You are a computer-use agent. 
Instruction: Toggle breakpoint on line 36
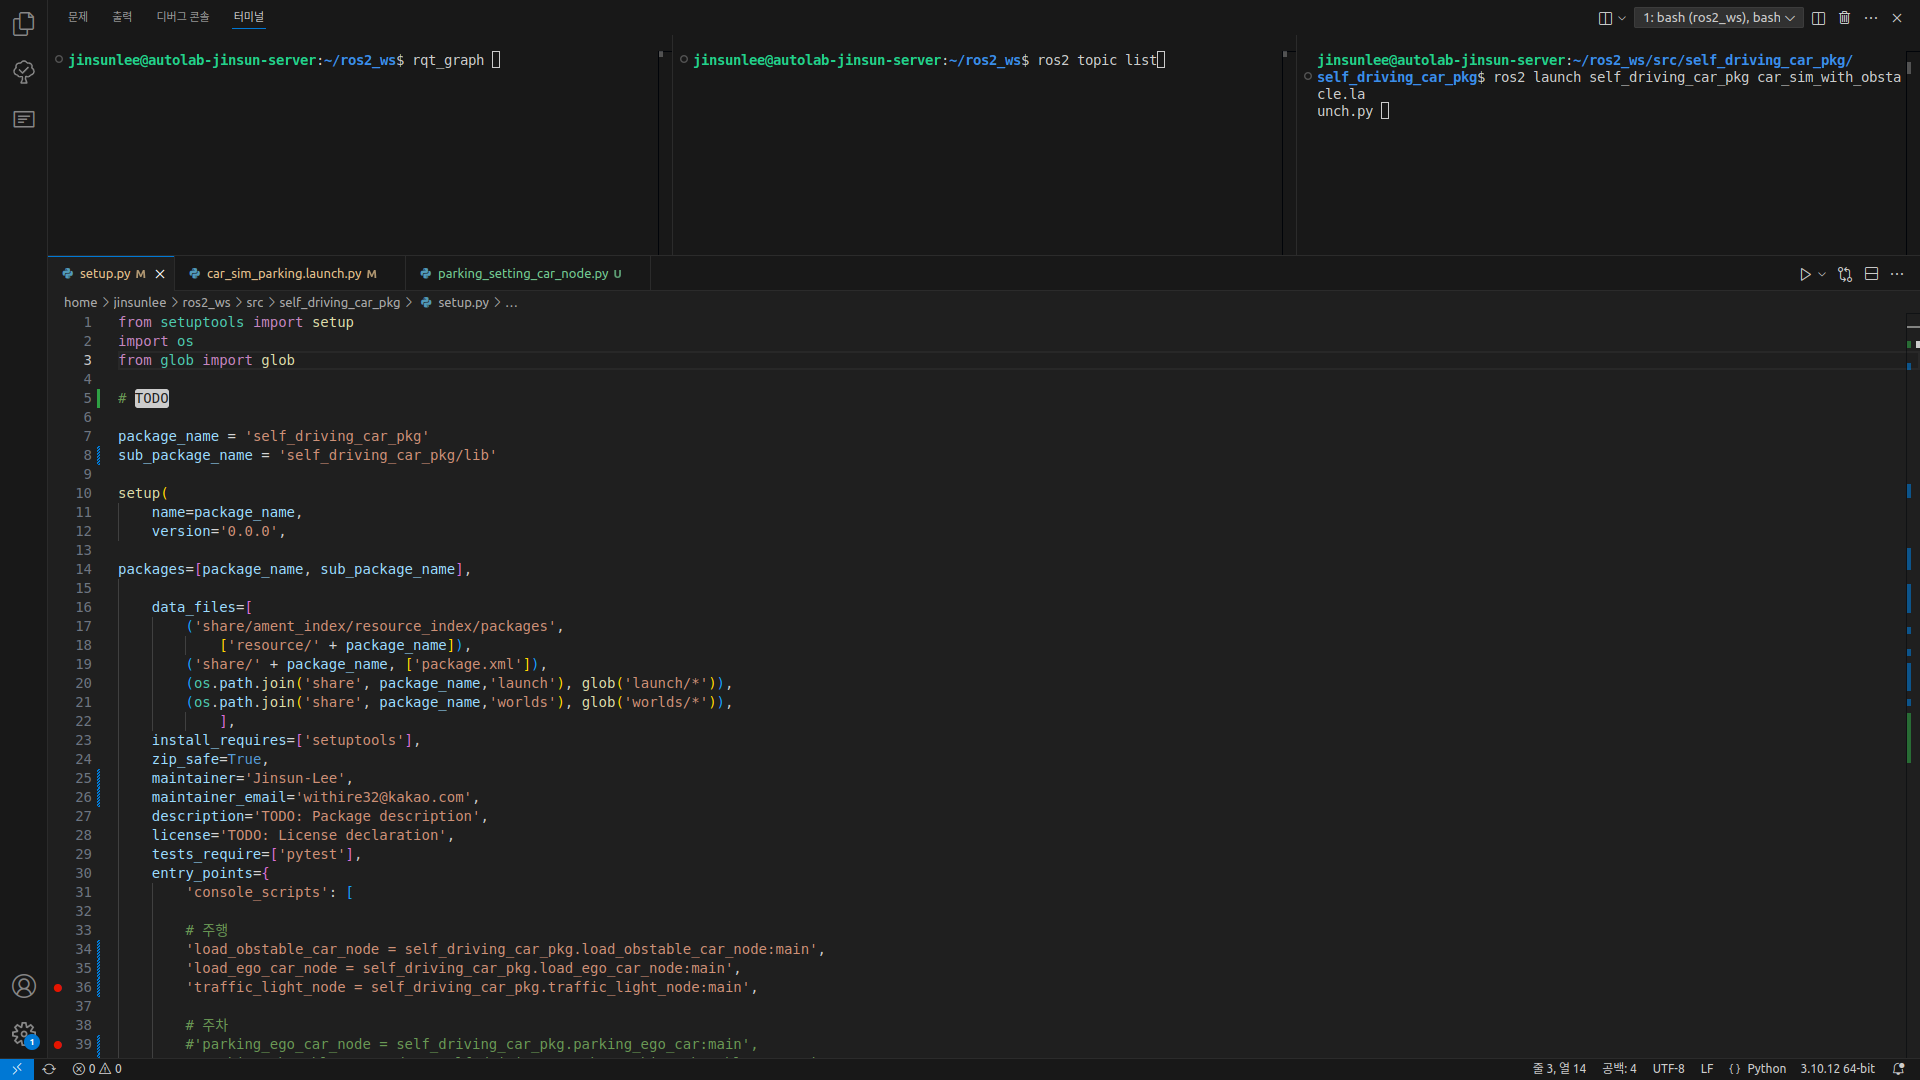(58, 988)
